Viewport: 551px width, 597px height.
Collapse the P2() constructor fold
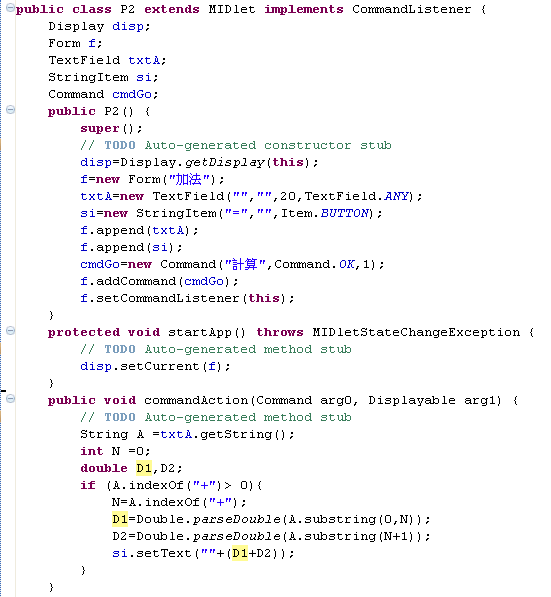11,110
